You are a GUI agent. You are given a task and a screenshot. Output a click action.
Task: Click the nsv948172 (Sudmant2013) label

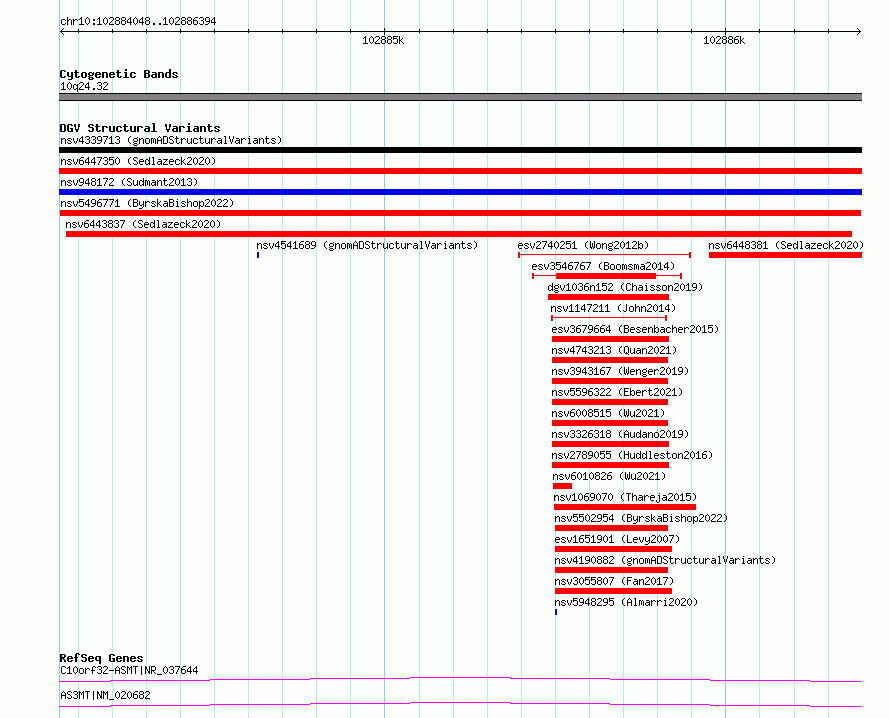click(x=129, y=182)
